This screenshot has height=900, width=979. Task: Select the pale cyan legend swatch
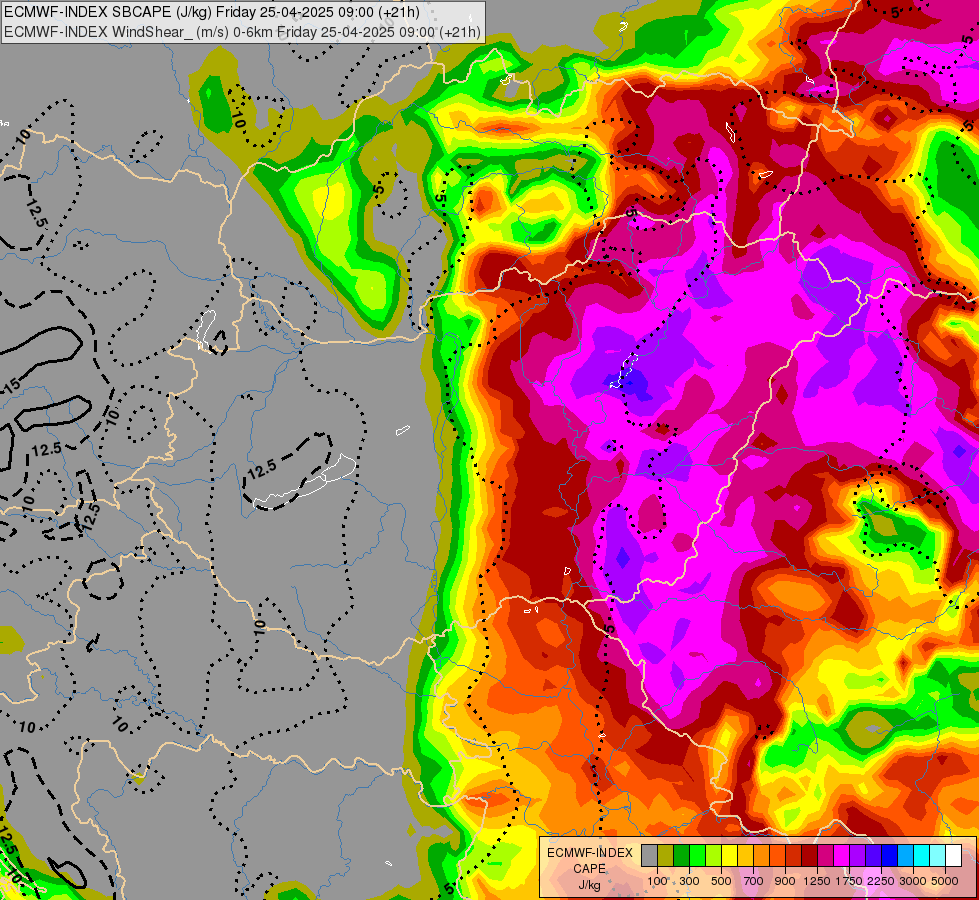click(937, 855)
